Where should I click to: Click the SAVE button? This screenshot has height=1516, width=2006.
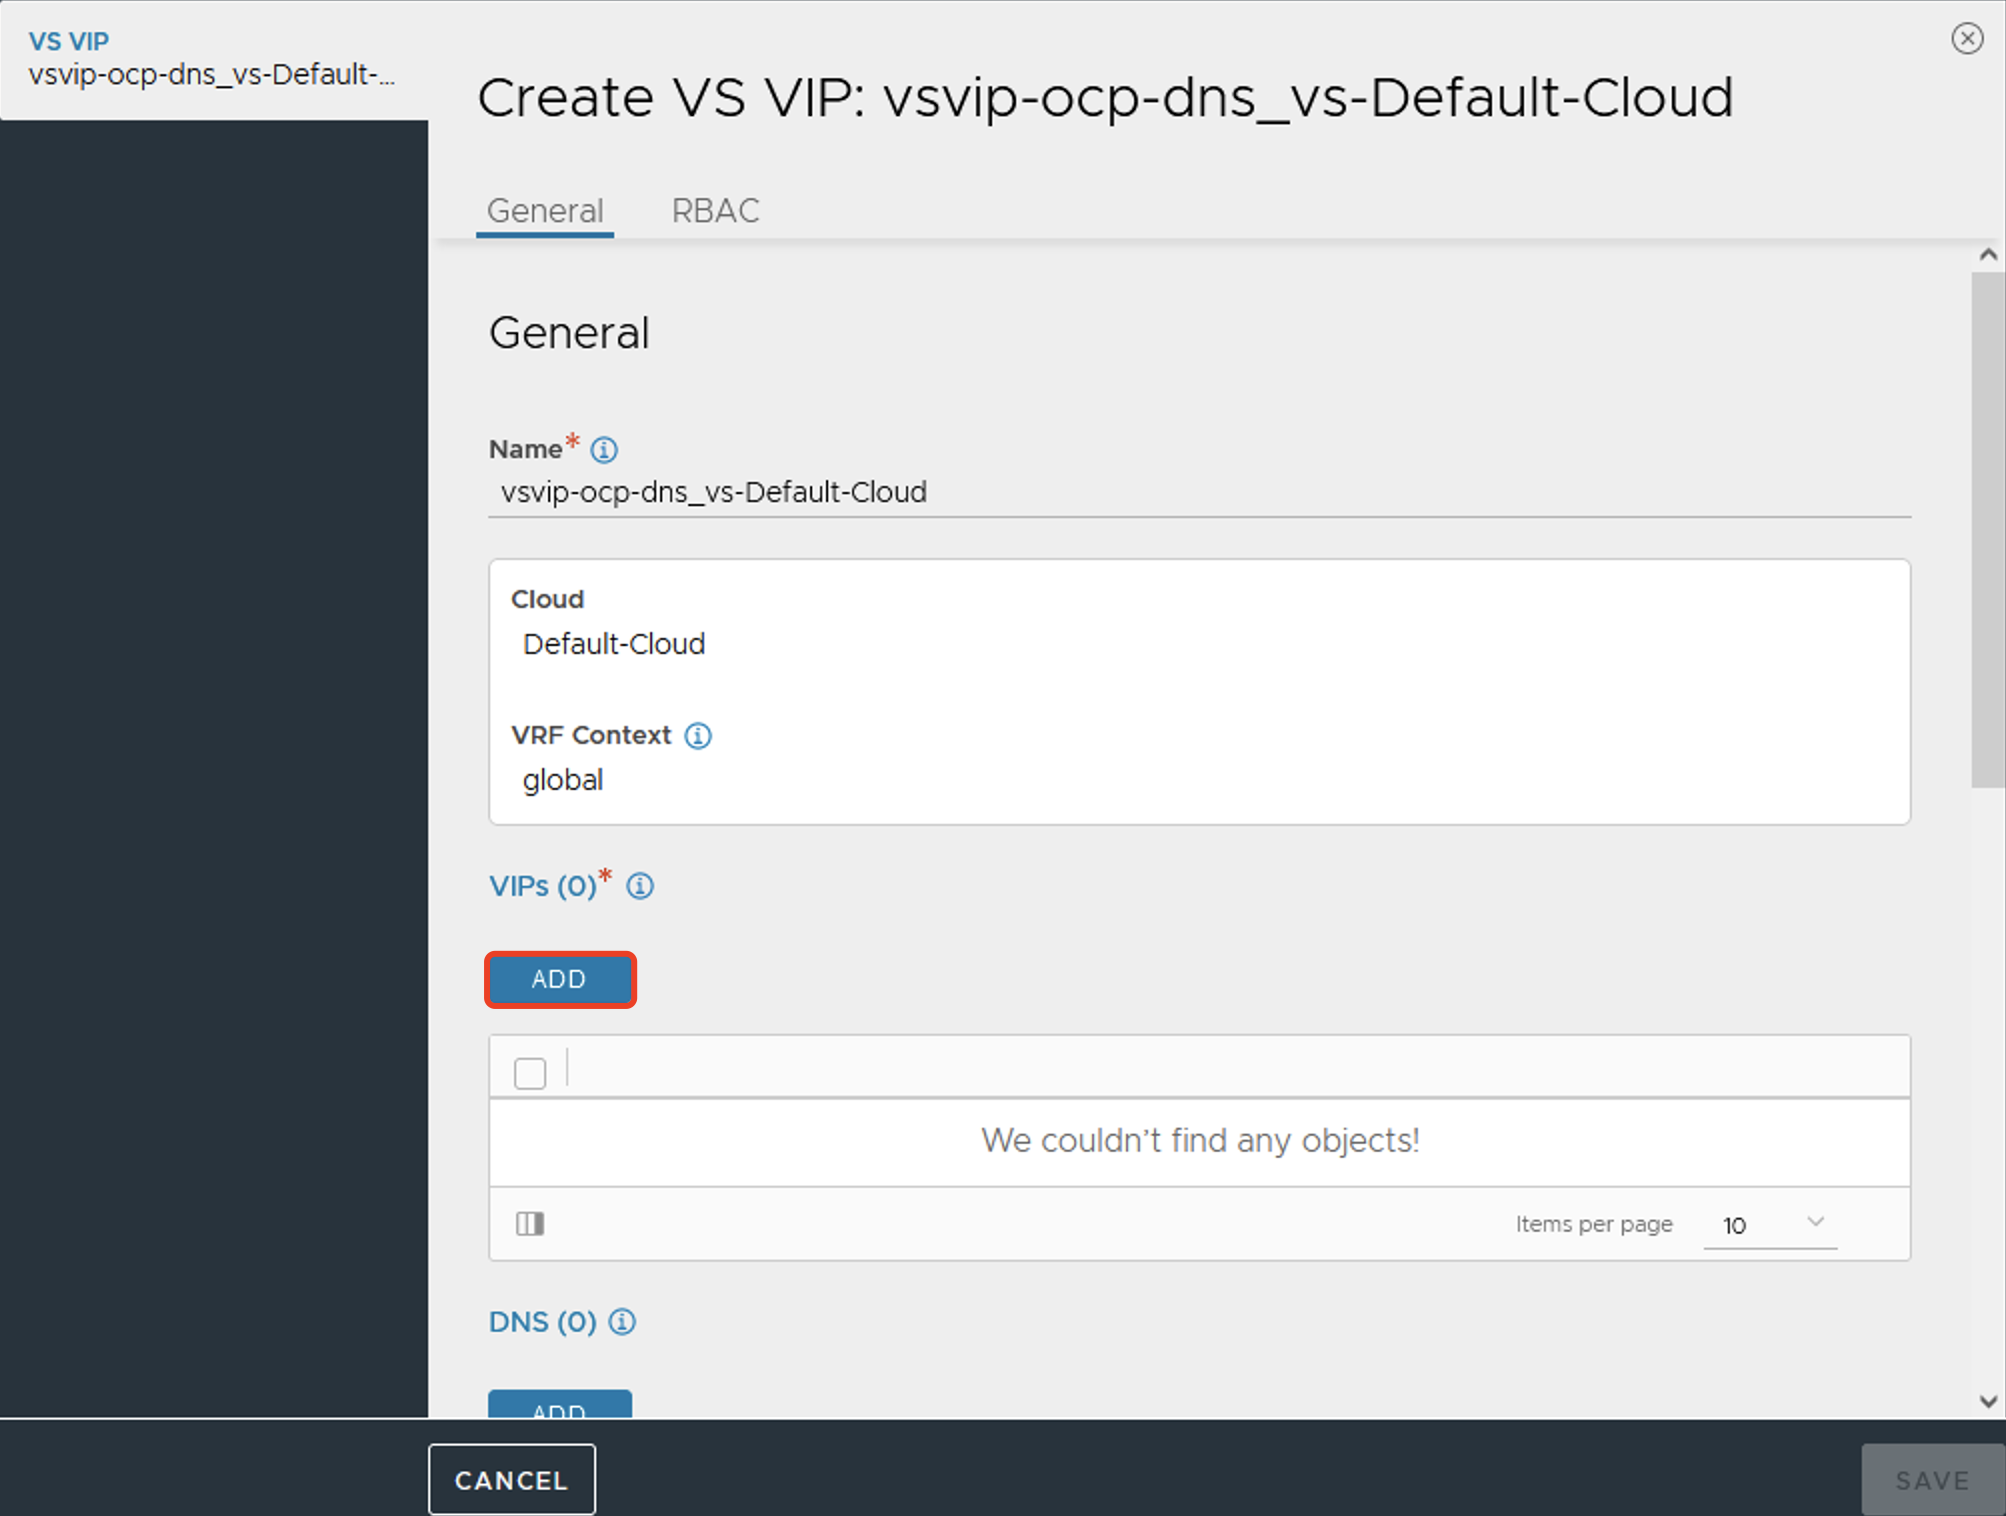point(1932,1480)
